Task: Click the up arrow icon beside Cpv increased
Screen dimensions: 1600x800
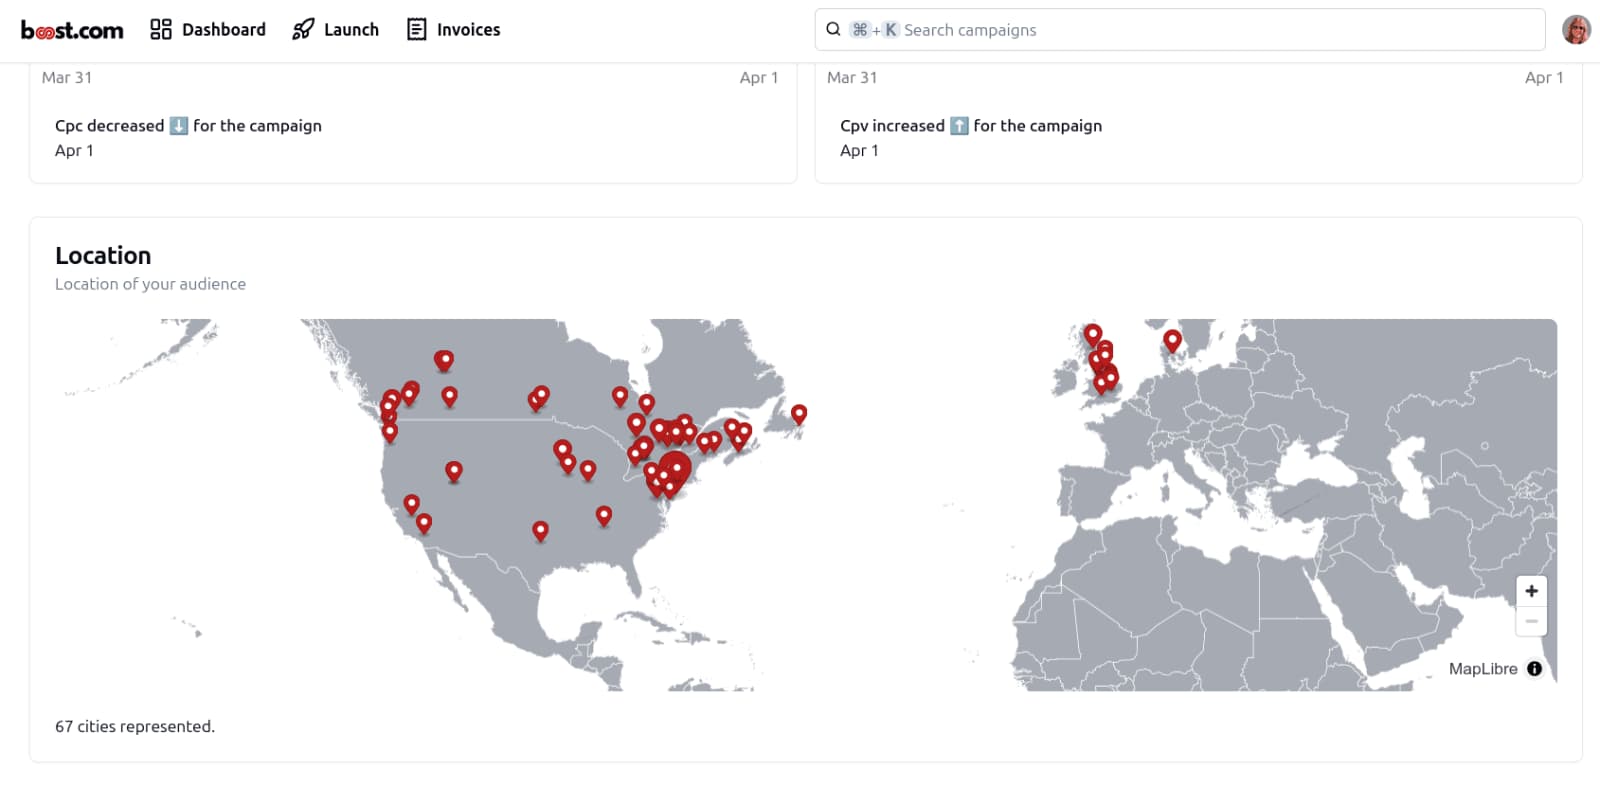Action: [x=960, y=125]
